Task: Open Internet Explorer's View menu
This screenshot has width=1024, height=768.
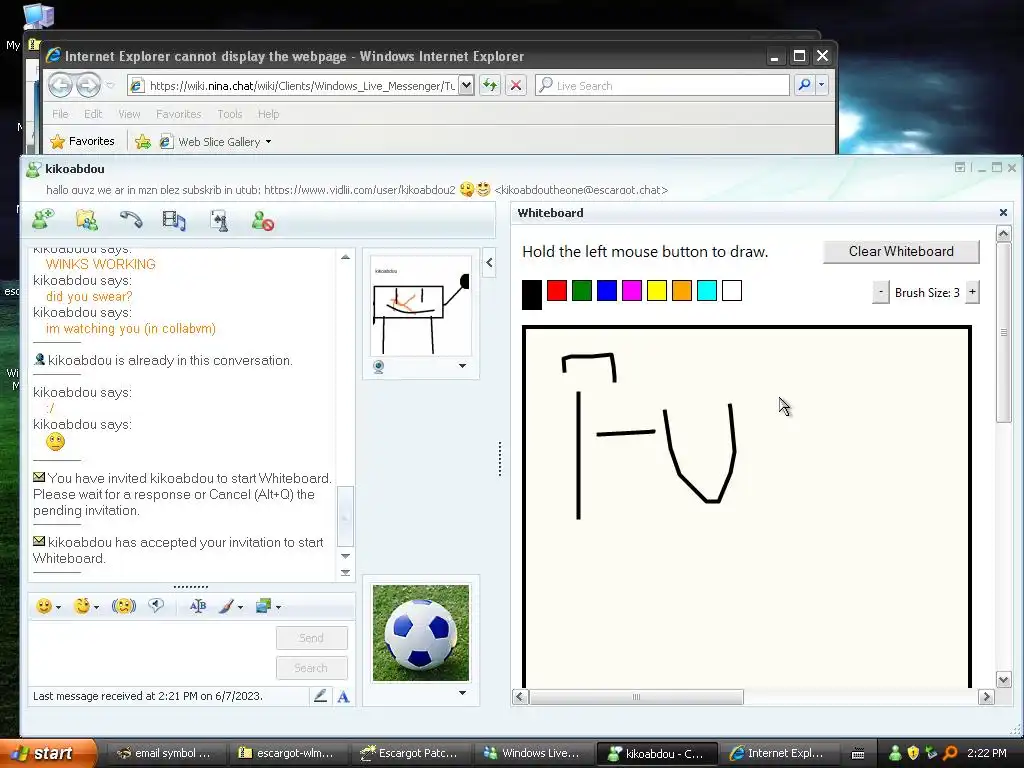Action: [129, 114]
